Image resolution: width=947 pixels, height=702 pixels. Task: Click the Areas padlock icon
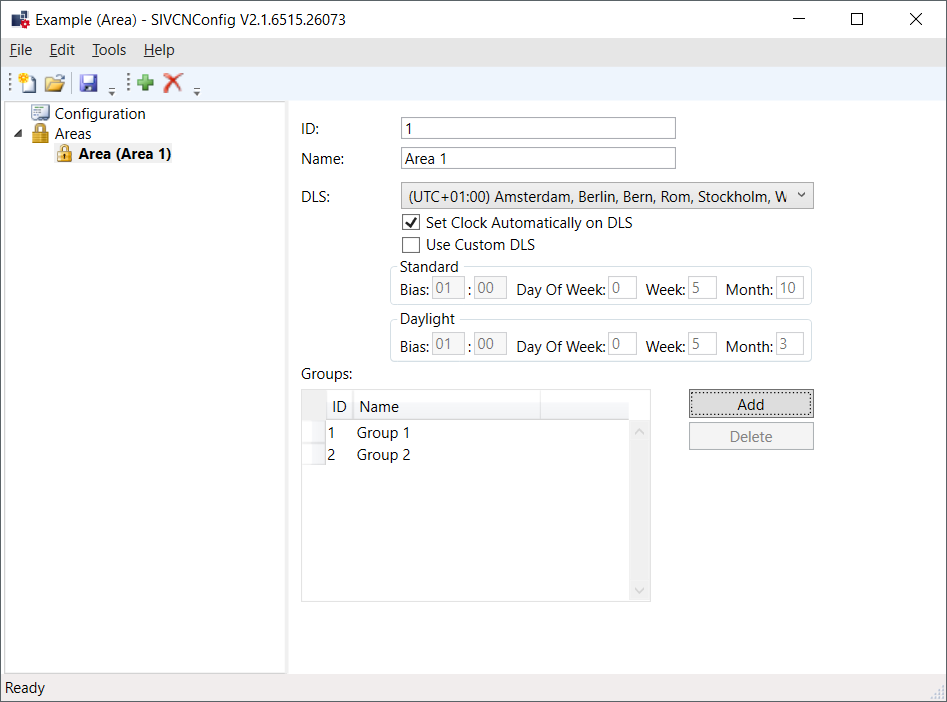point(40,134)
